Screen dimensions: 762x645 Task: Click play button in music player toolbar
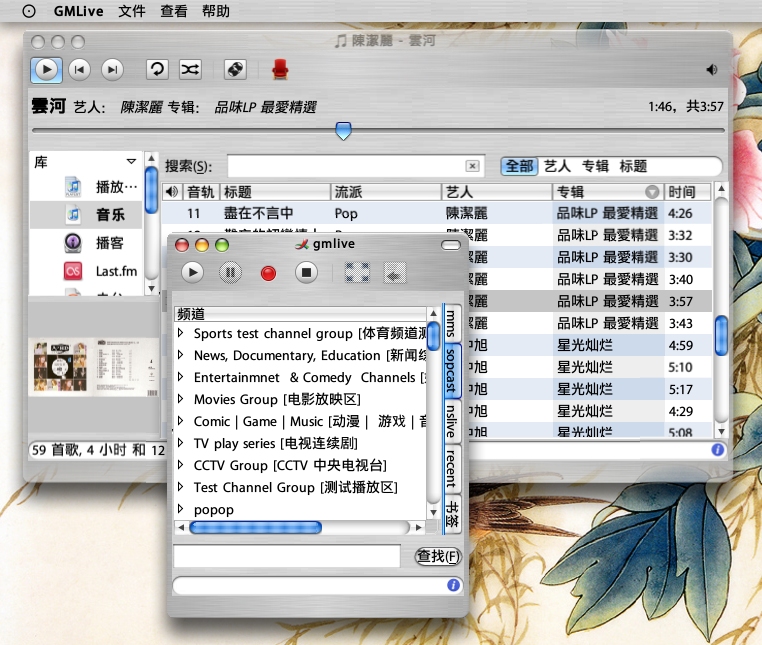pyautogui.click(x=47, y=70)
